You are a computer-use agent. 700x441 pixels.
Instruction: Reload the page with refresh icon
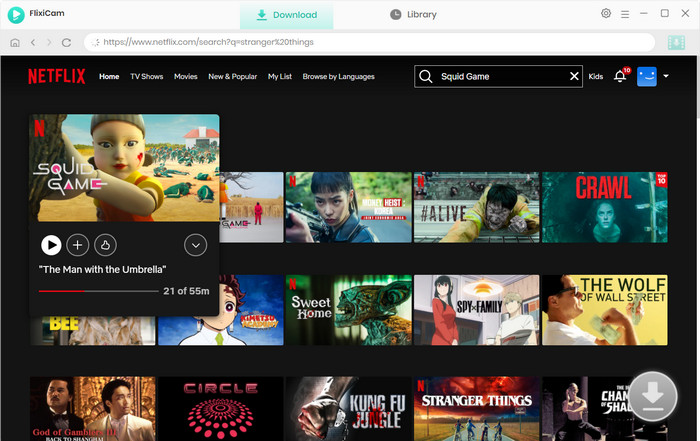click(x=67, y=42)
